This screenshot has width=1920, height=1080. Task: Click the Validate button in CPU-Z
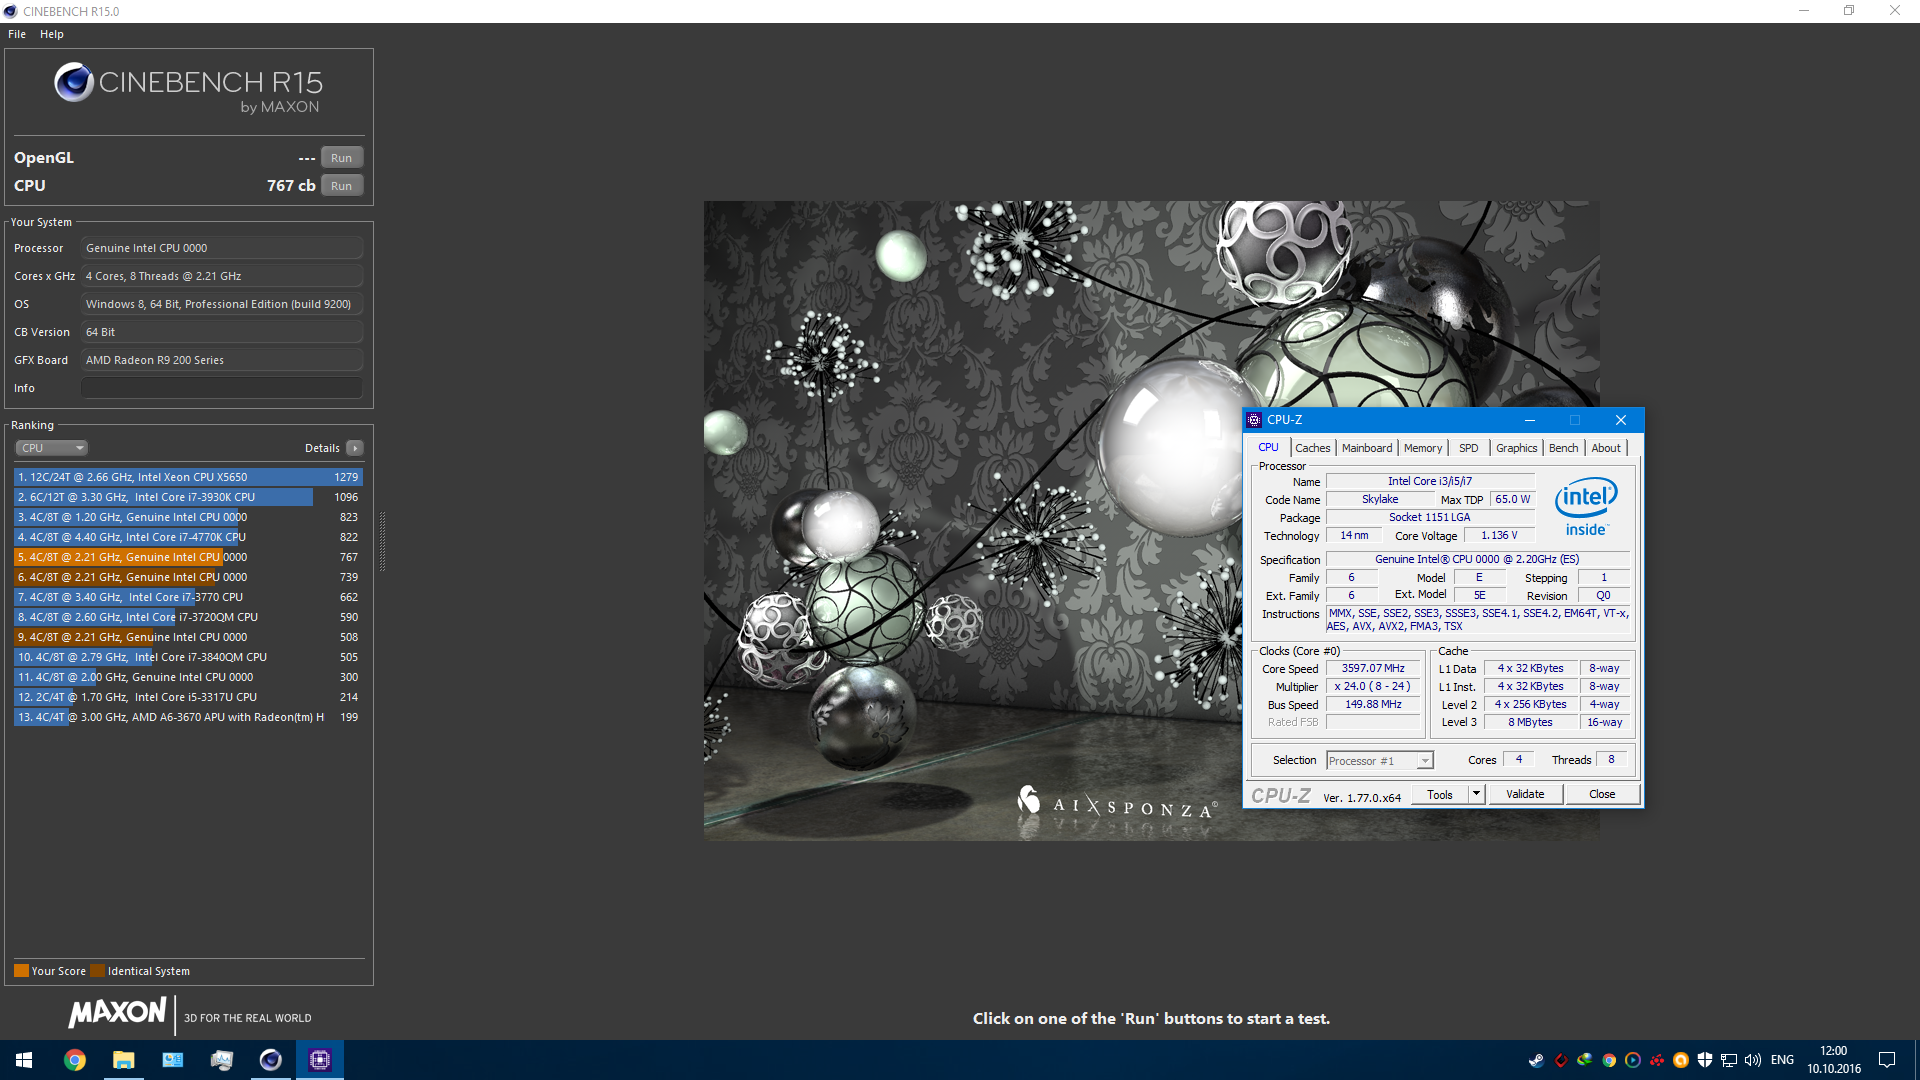[1524, 794]
